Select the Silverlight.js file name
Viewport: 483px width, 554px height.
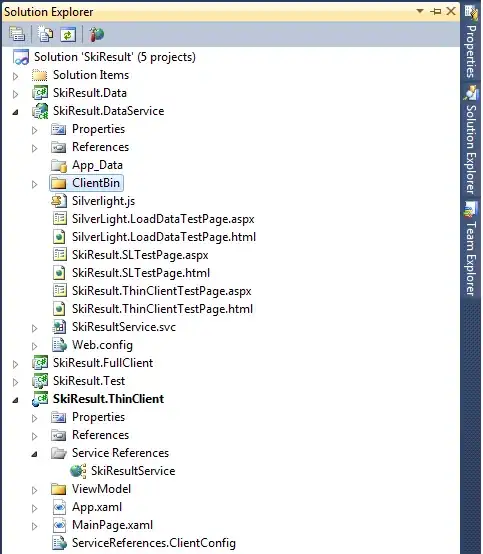[x=104, y=201]
